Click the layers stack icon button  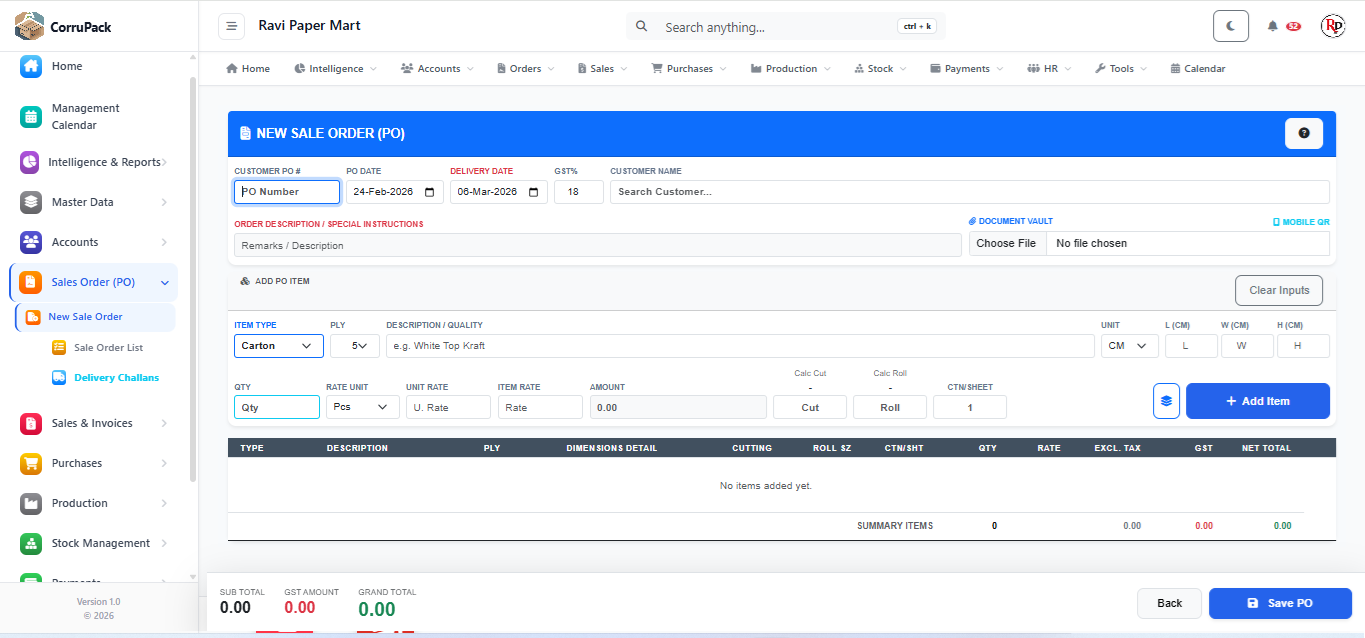1166,401
